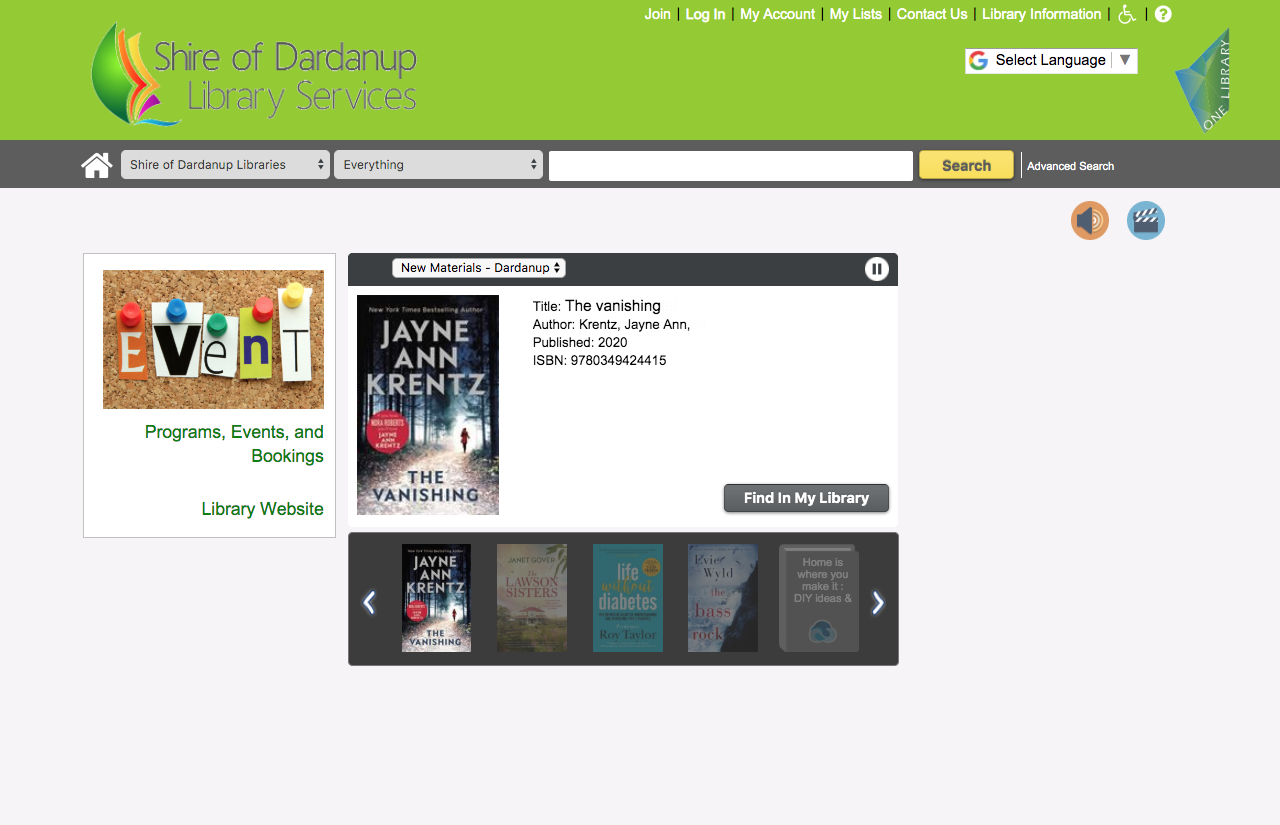Click the Join link
1280x825 pixels.
[657, 14]
